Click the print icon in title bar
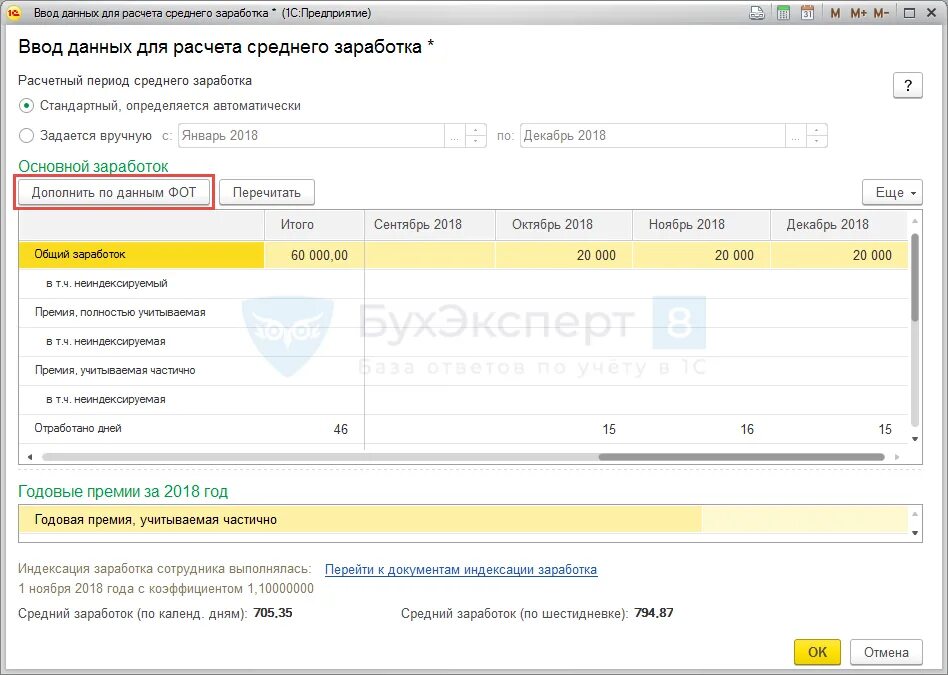948x675 pixels. (x=756, y=13)
